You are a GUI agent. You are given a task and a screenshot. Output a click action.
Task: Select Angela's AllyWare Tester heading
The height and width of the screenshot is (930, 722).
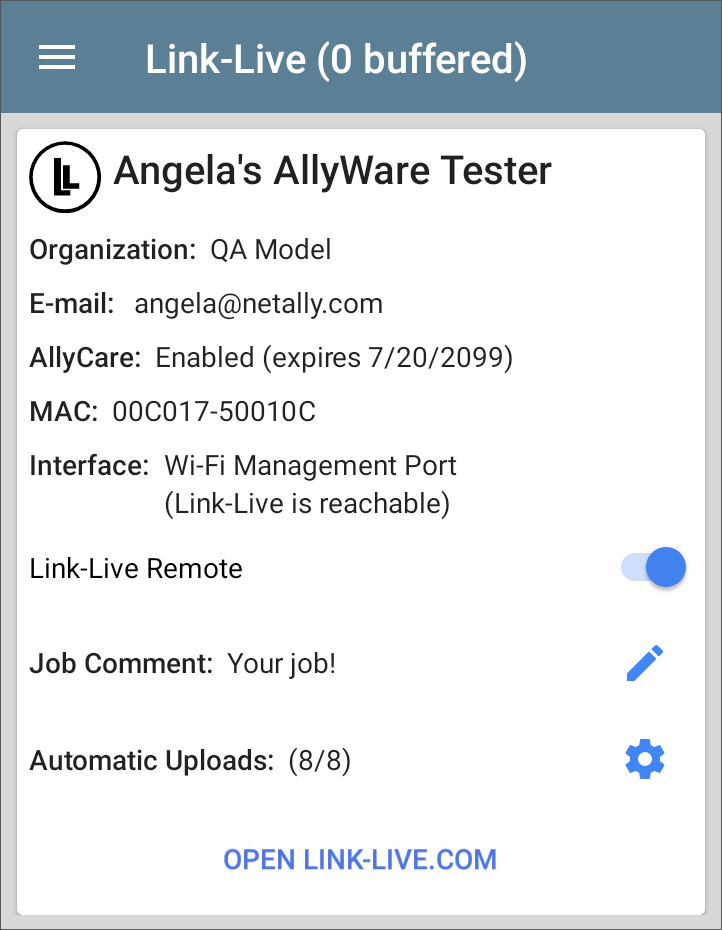coord(332,171)
